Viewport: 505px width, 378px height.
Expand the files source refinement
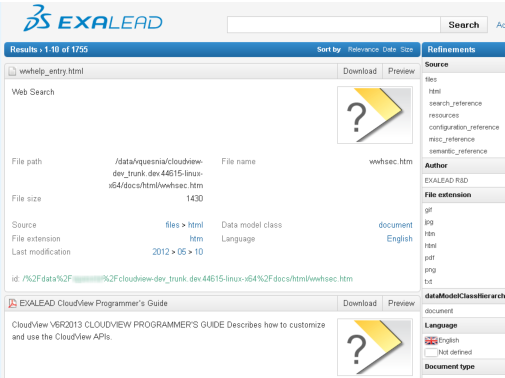tap(431, 79)
